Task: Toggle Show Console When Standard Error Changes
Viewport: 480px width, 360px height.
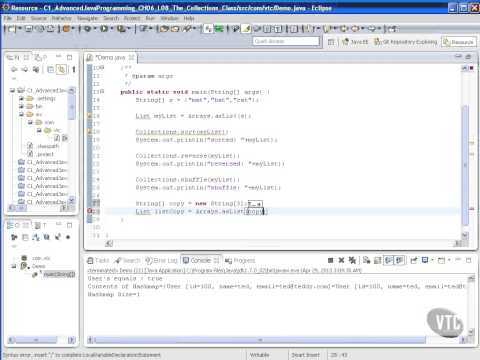Action: click(400, 260)
